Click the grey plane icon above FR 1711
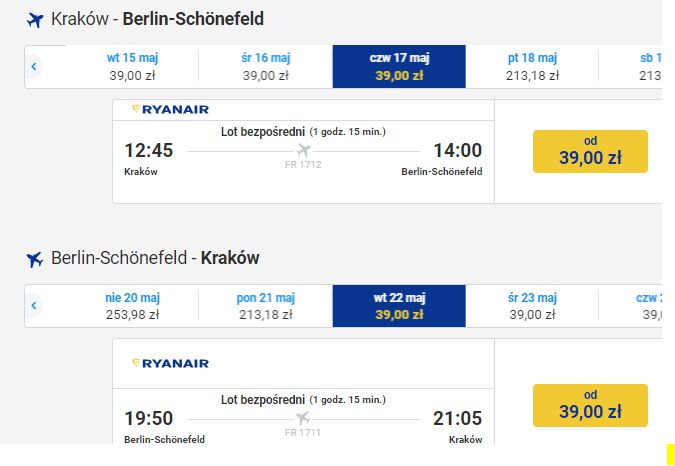The height and width of the screenshot is (466, 675). click(x=303, y=418)
